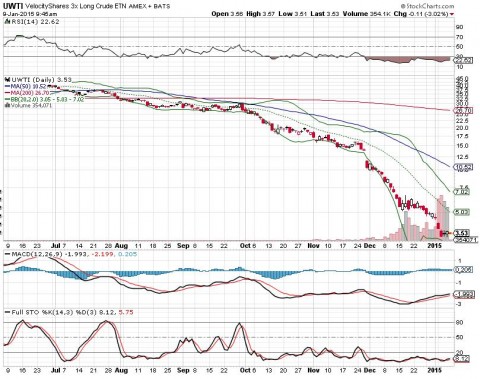Click the 80 label on the stochastic axis
Image resolution: width=480 pixels, height=379 pixels.
(x=460, y=322)
